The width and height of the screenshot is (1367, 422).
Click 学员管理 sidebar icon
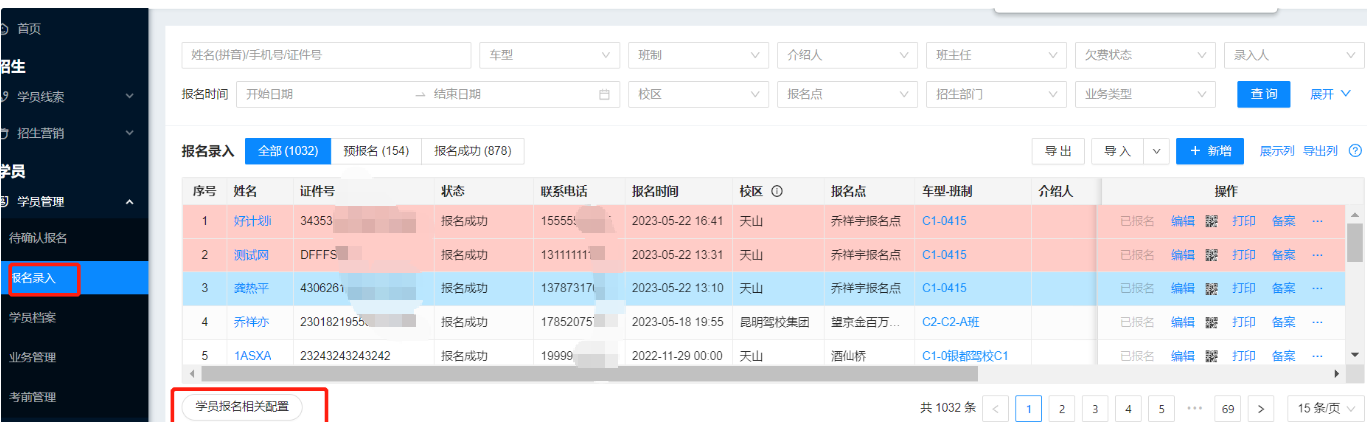tap(4, 202)
